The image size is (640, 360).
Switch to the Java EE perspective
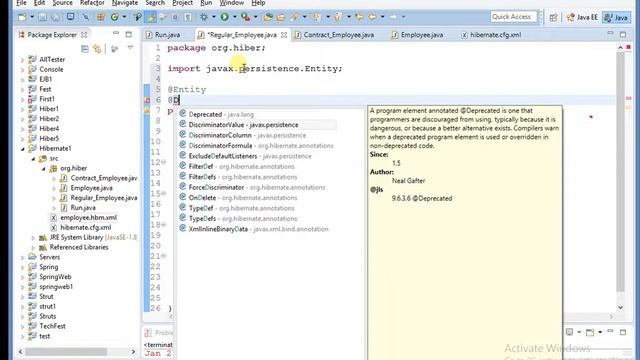tap(582, 17)
